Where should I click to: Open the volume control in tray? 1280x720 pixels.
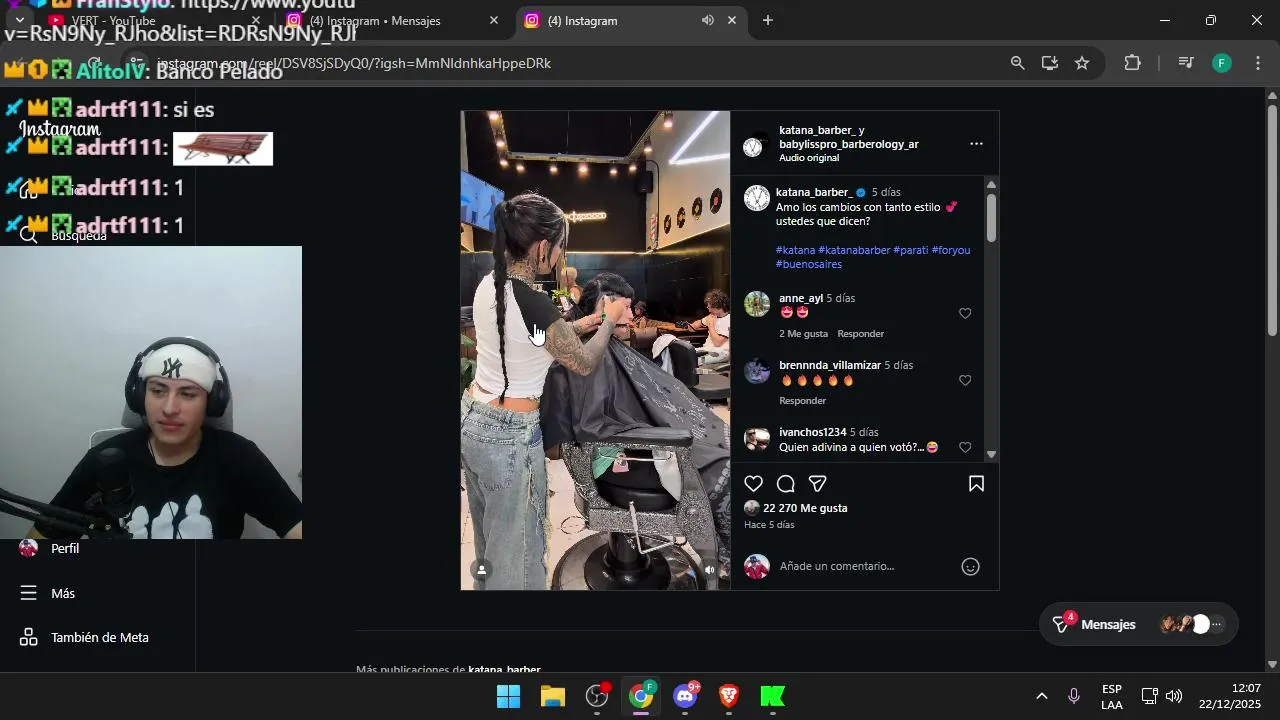point(1174,696)
